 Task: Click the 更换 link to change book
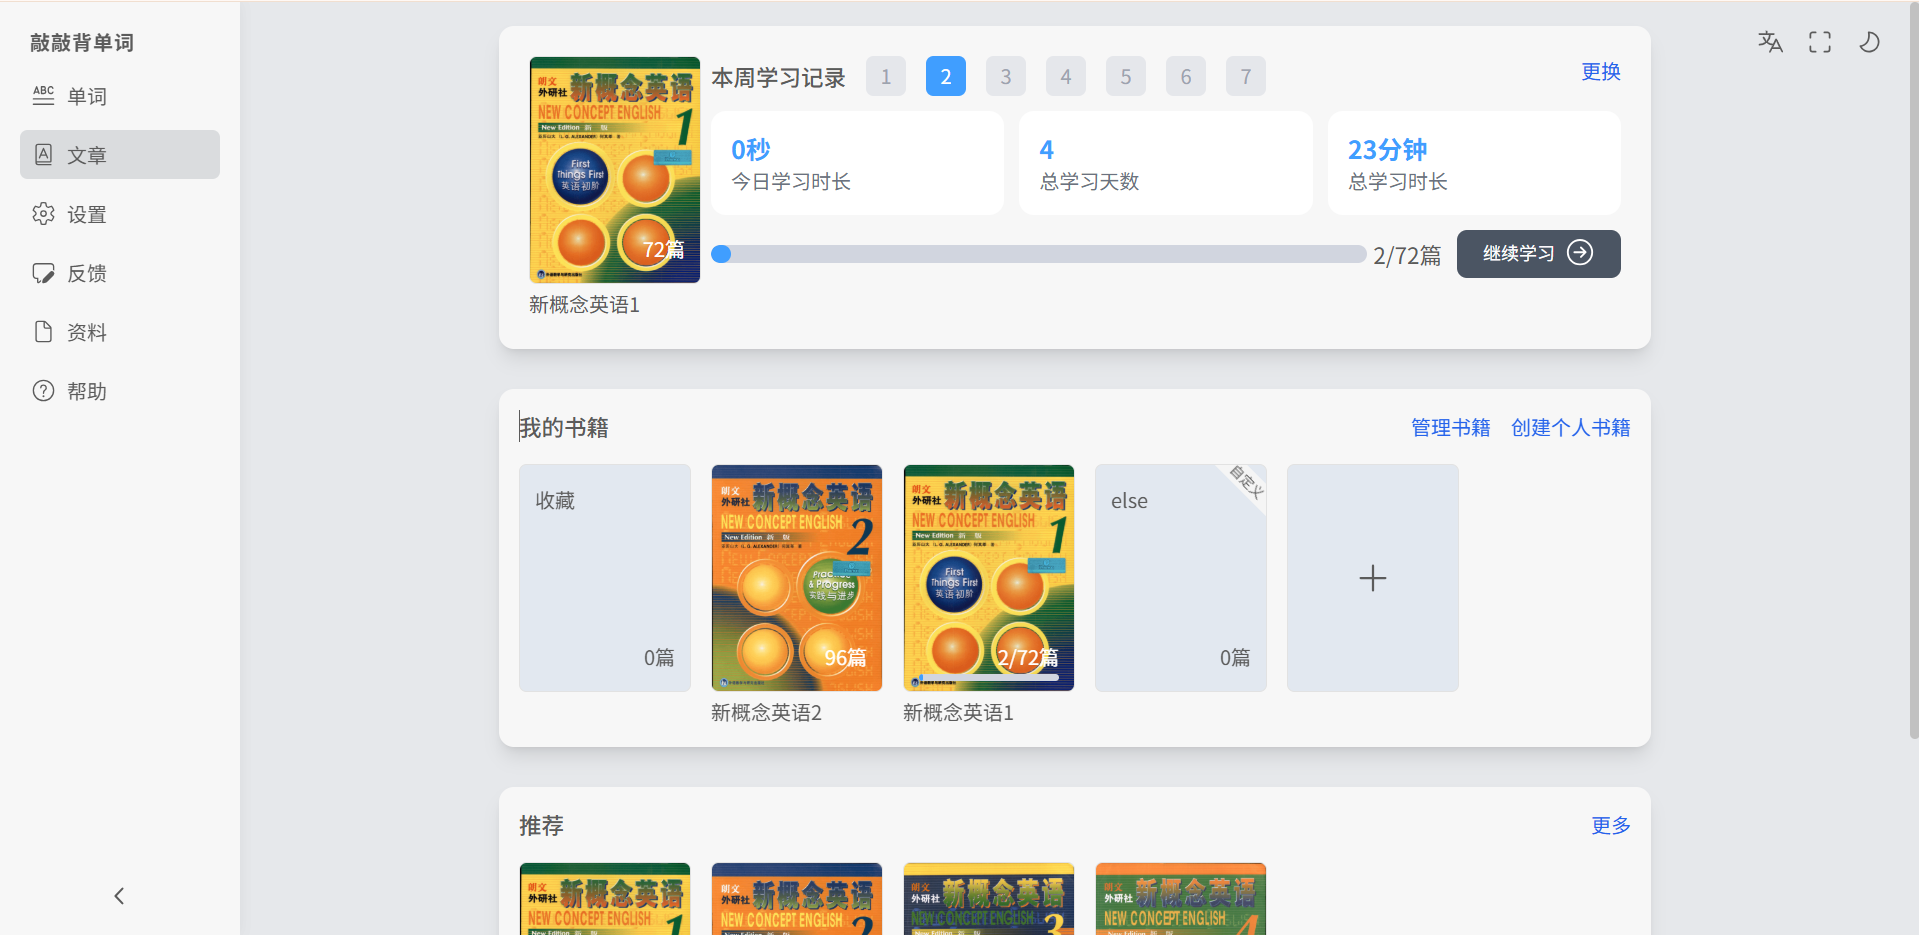(1601, 72)
